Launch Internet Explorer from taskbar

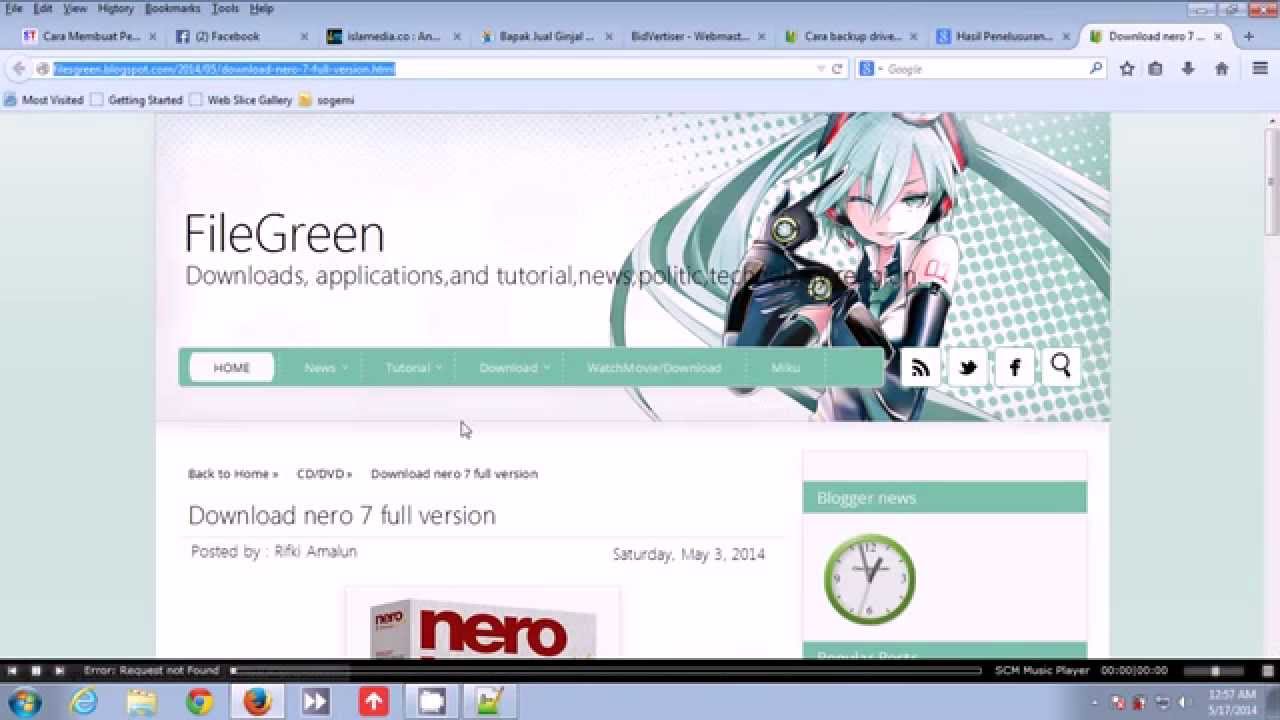[84, 702]
